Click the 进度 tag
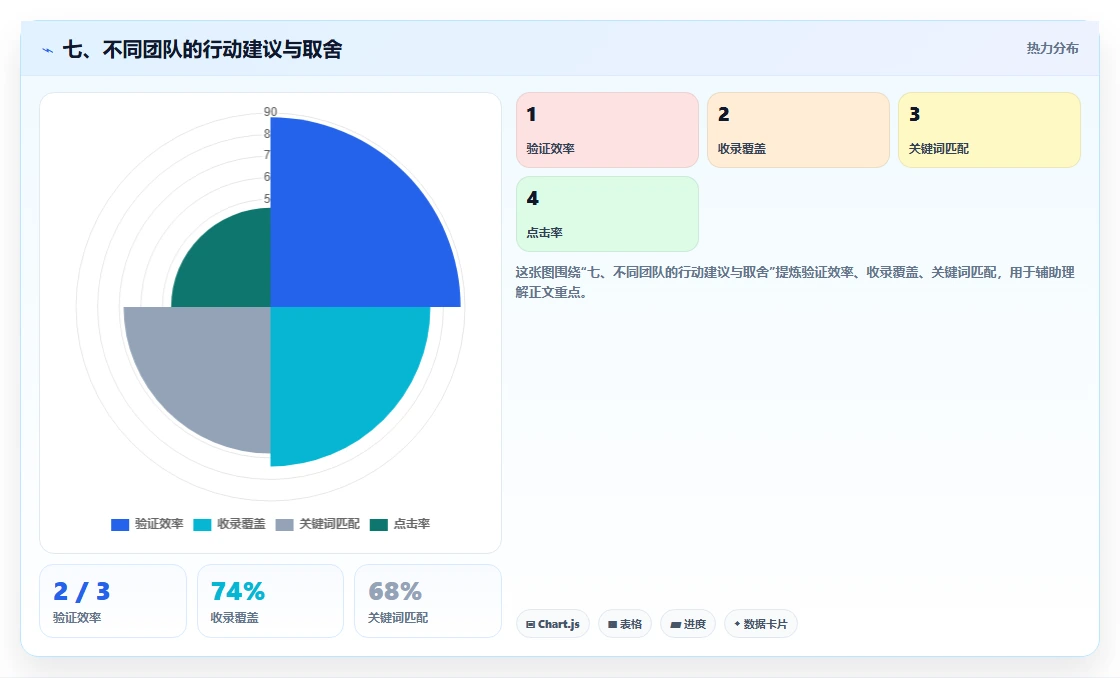This screenshot has width=1120, height=678. coord(688,624)
